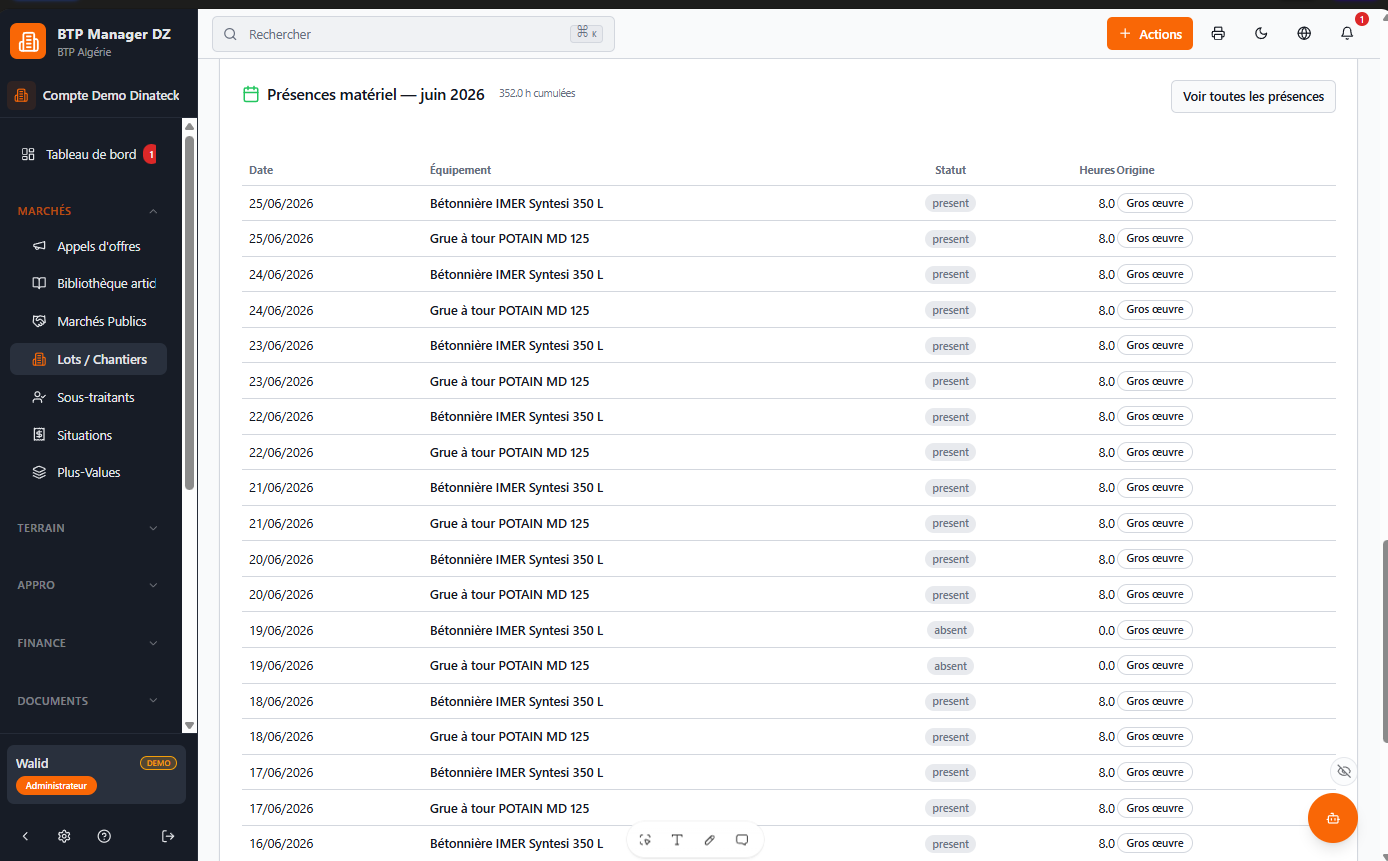1388x861 pixels.
Task: Click Gros œuvre tag on 25/06 Bétonnière row
Action: [x=1155, y=203]
